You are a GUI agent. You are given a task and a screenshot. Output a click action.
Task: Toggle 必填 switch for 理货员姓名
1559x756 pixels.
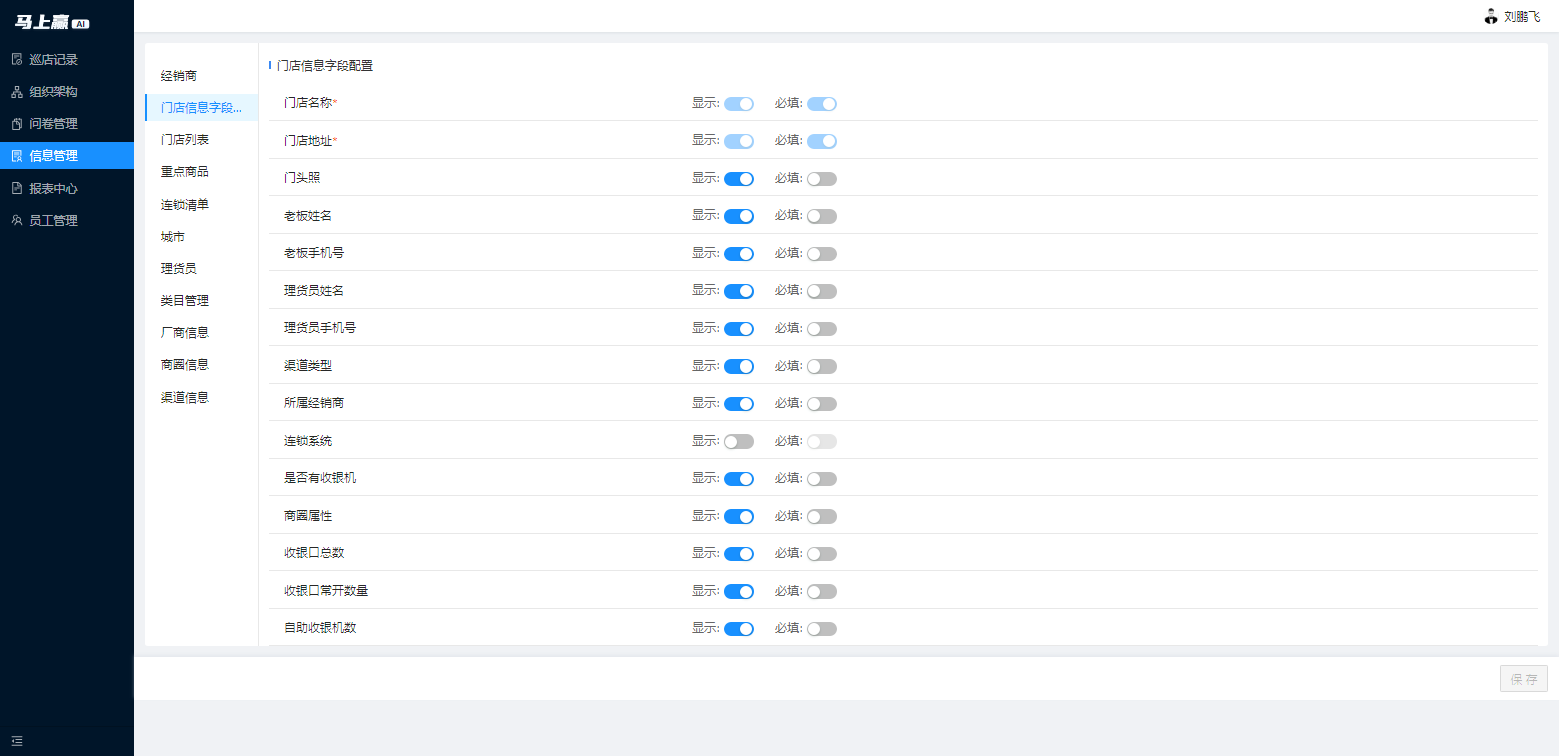(x=822, y=291)
